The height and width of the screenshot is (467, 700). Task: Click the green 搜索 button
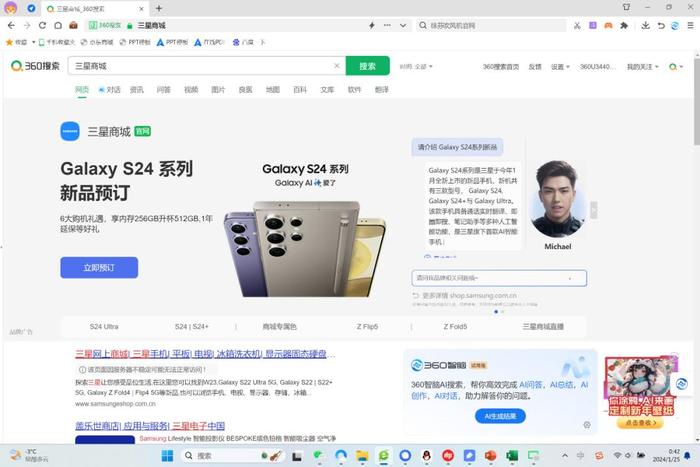(367, 66)
